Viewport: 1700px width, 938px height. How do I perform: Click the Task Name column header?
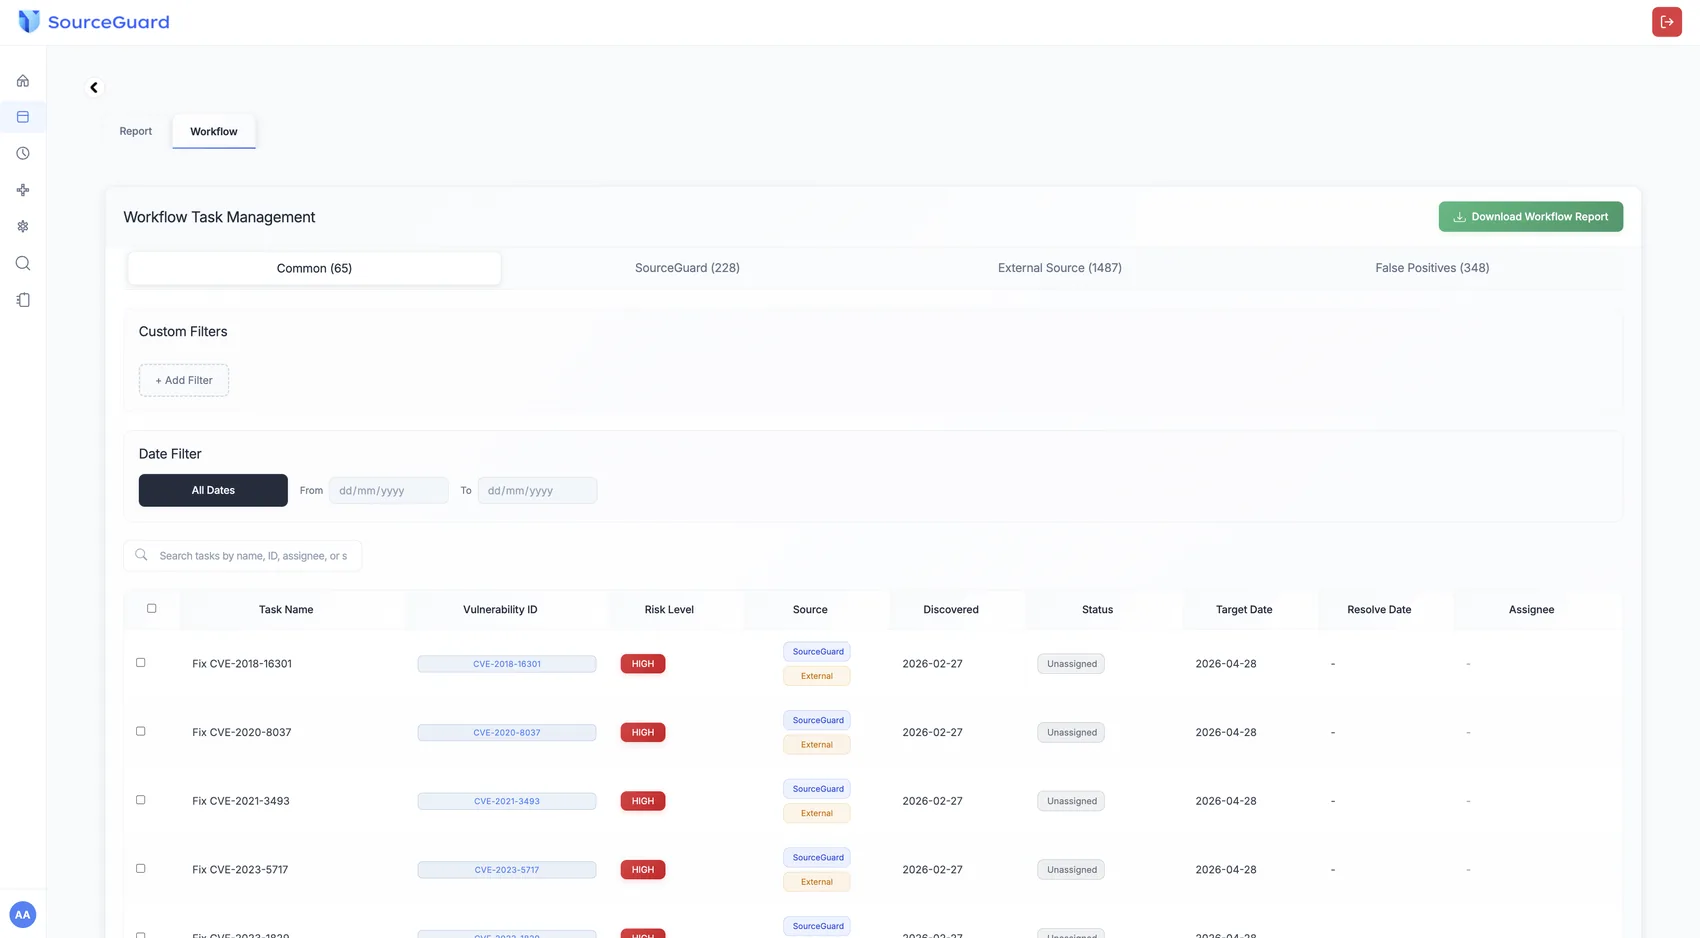(286, 610)
